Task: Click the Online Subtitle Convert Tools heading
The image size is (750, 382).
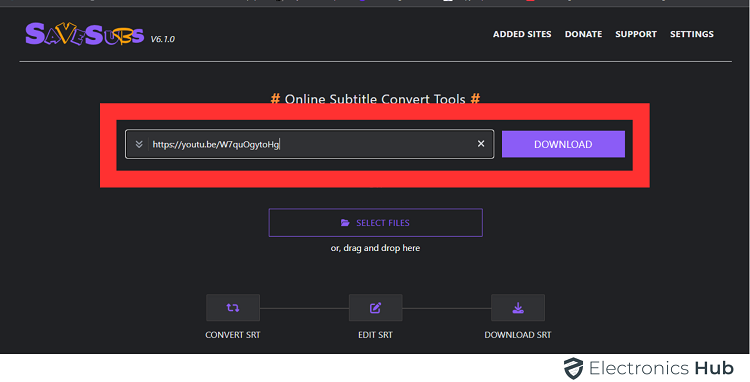Action: pyautogui.click(x=375, y=99)
